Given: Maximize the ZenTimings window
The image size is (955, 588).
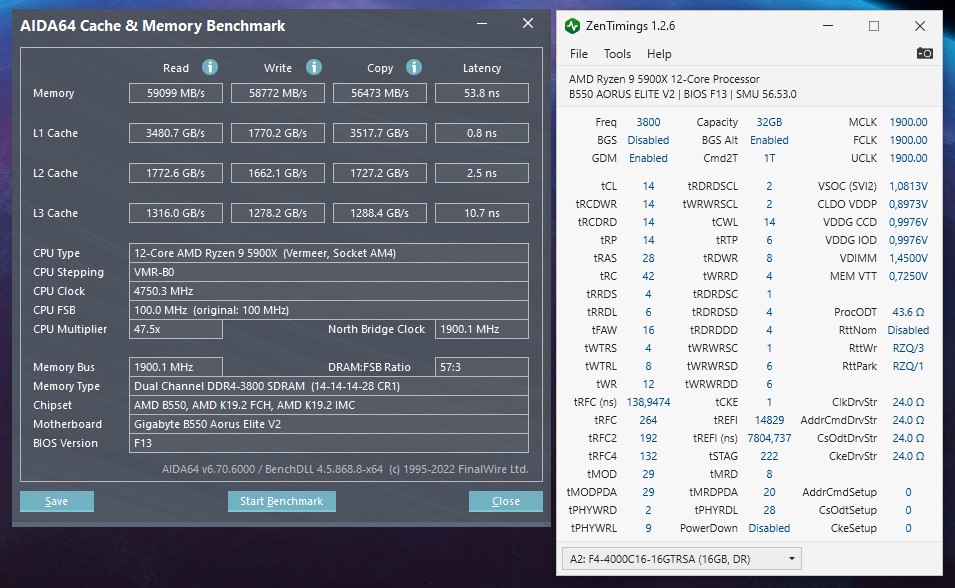Looking at the screenshot, I should coord(873,26).
